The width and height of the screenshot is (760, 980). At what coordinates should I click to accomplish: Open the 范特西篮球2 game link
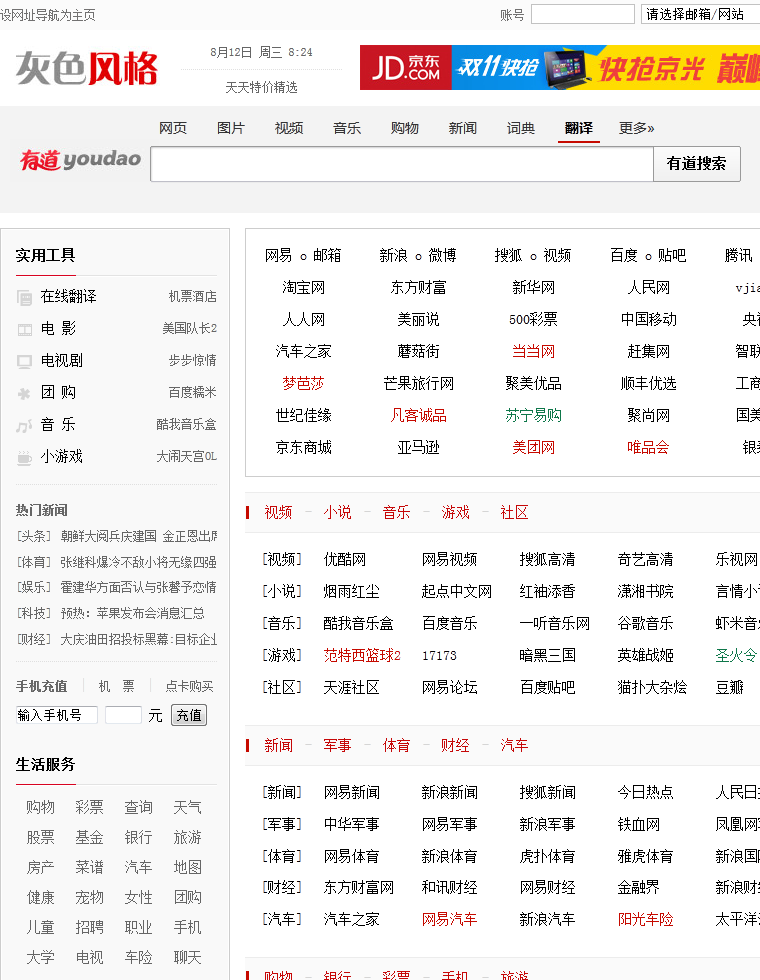pos(362,655)
